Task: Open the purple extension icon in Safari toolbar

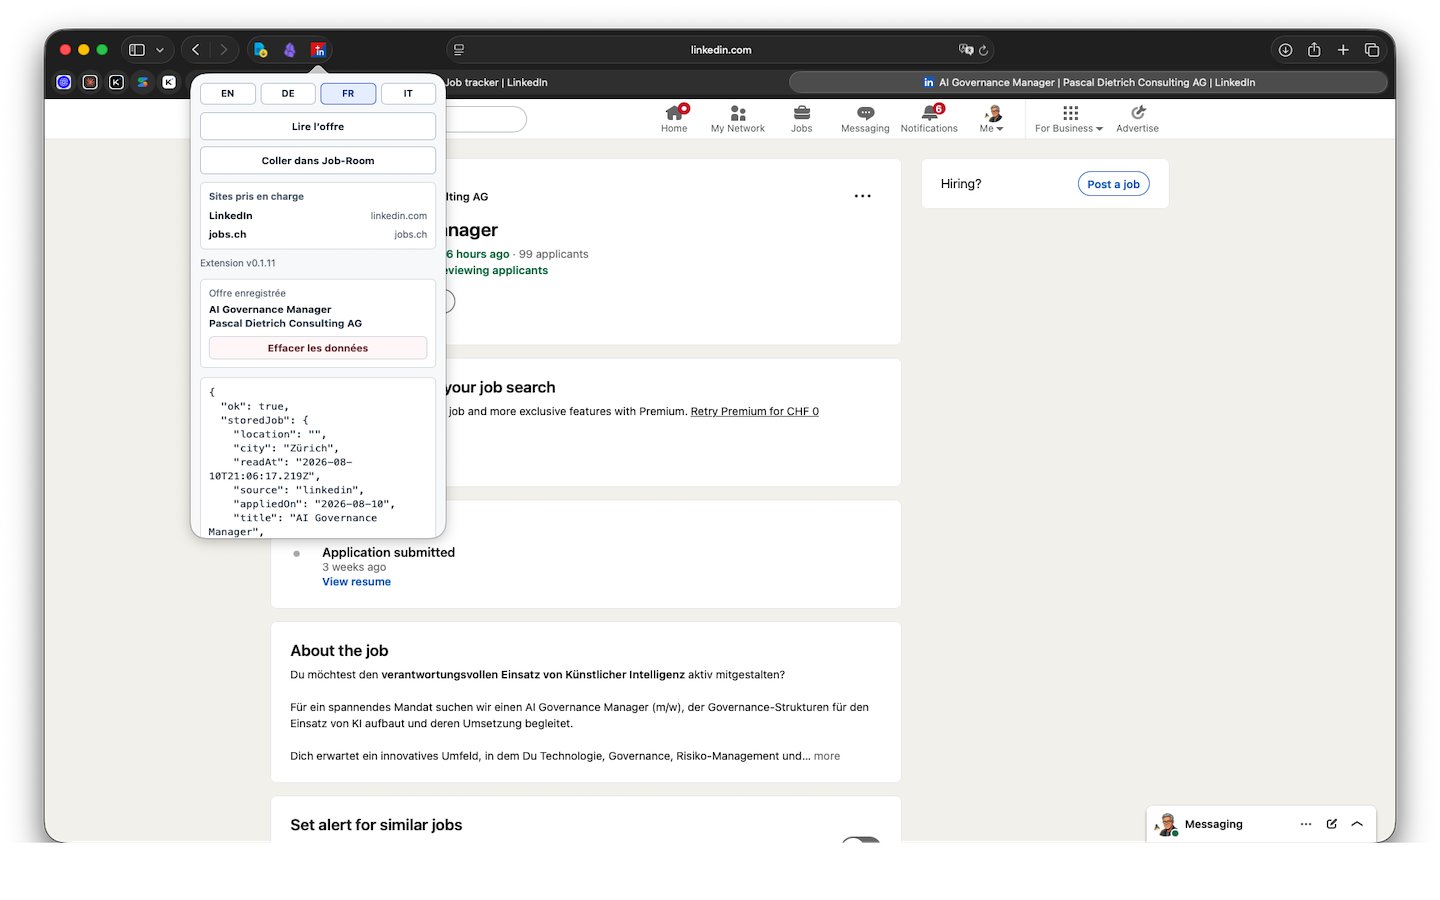Action: 290,50
